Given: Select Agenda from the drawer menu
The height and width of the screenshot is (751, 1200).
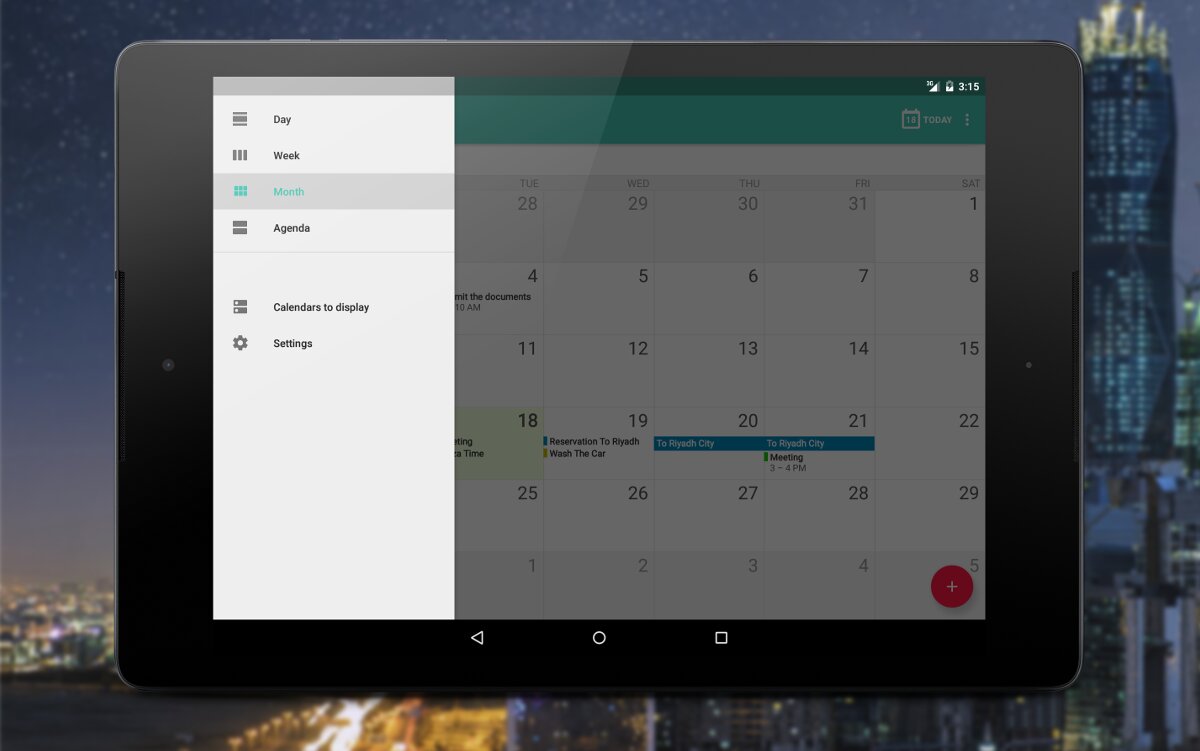Looking at the screenshot, I should tap(292, 228).
